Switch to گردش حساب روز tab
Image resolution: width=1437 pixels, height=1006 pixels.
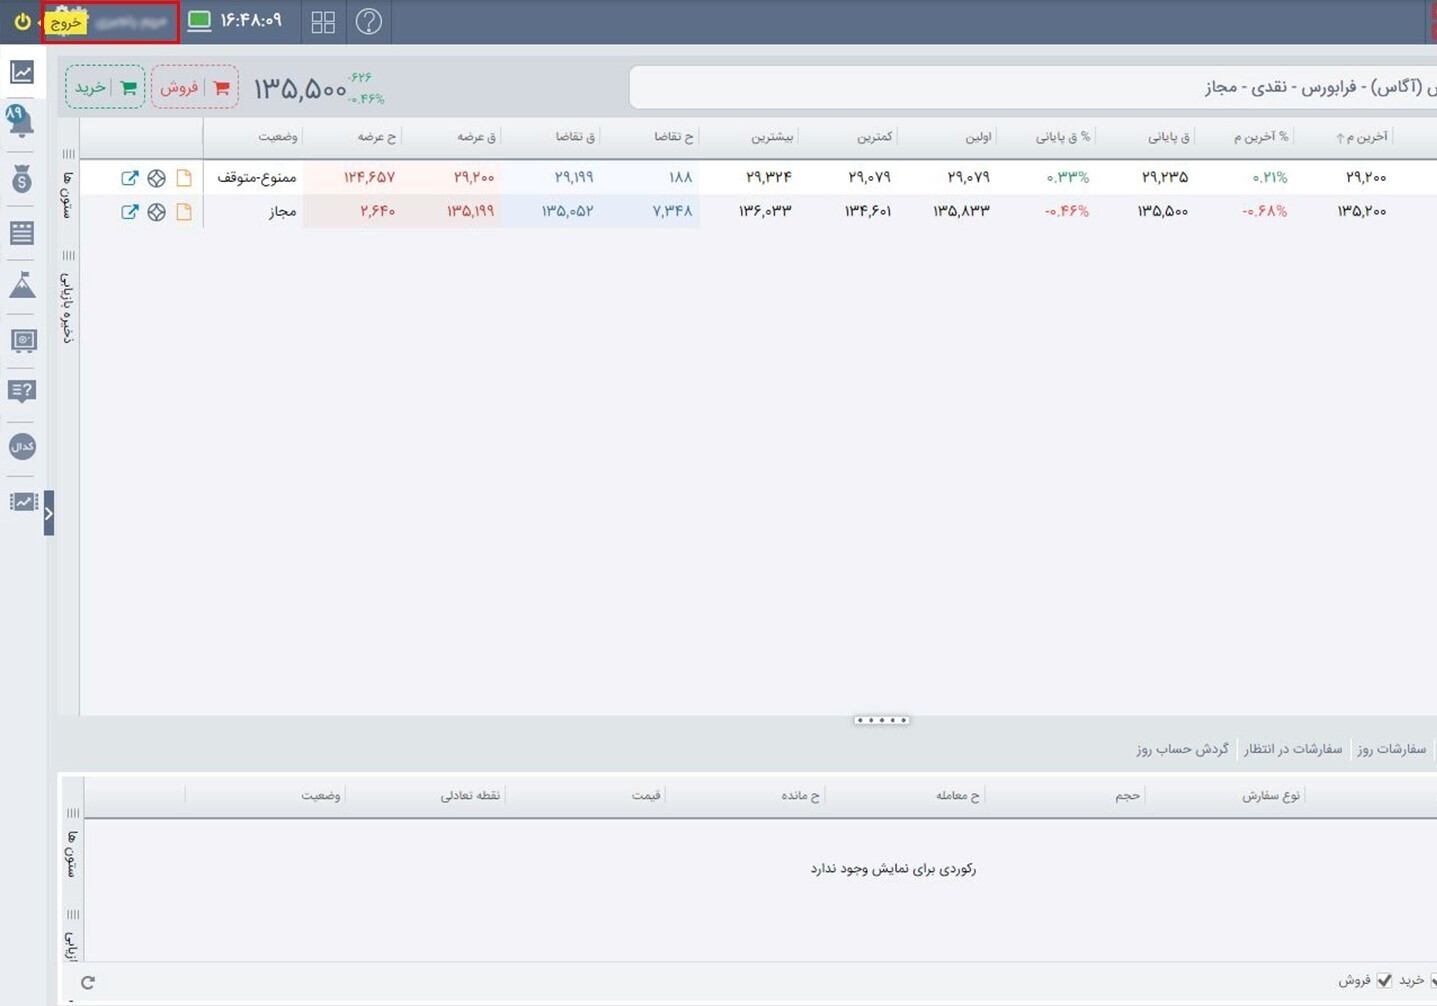[1182, 749]
